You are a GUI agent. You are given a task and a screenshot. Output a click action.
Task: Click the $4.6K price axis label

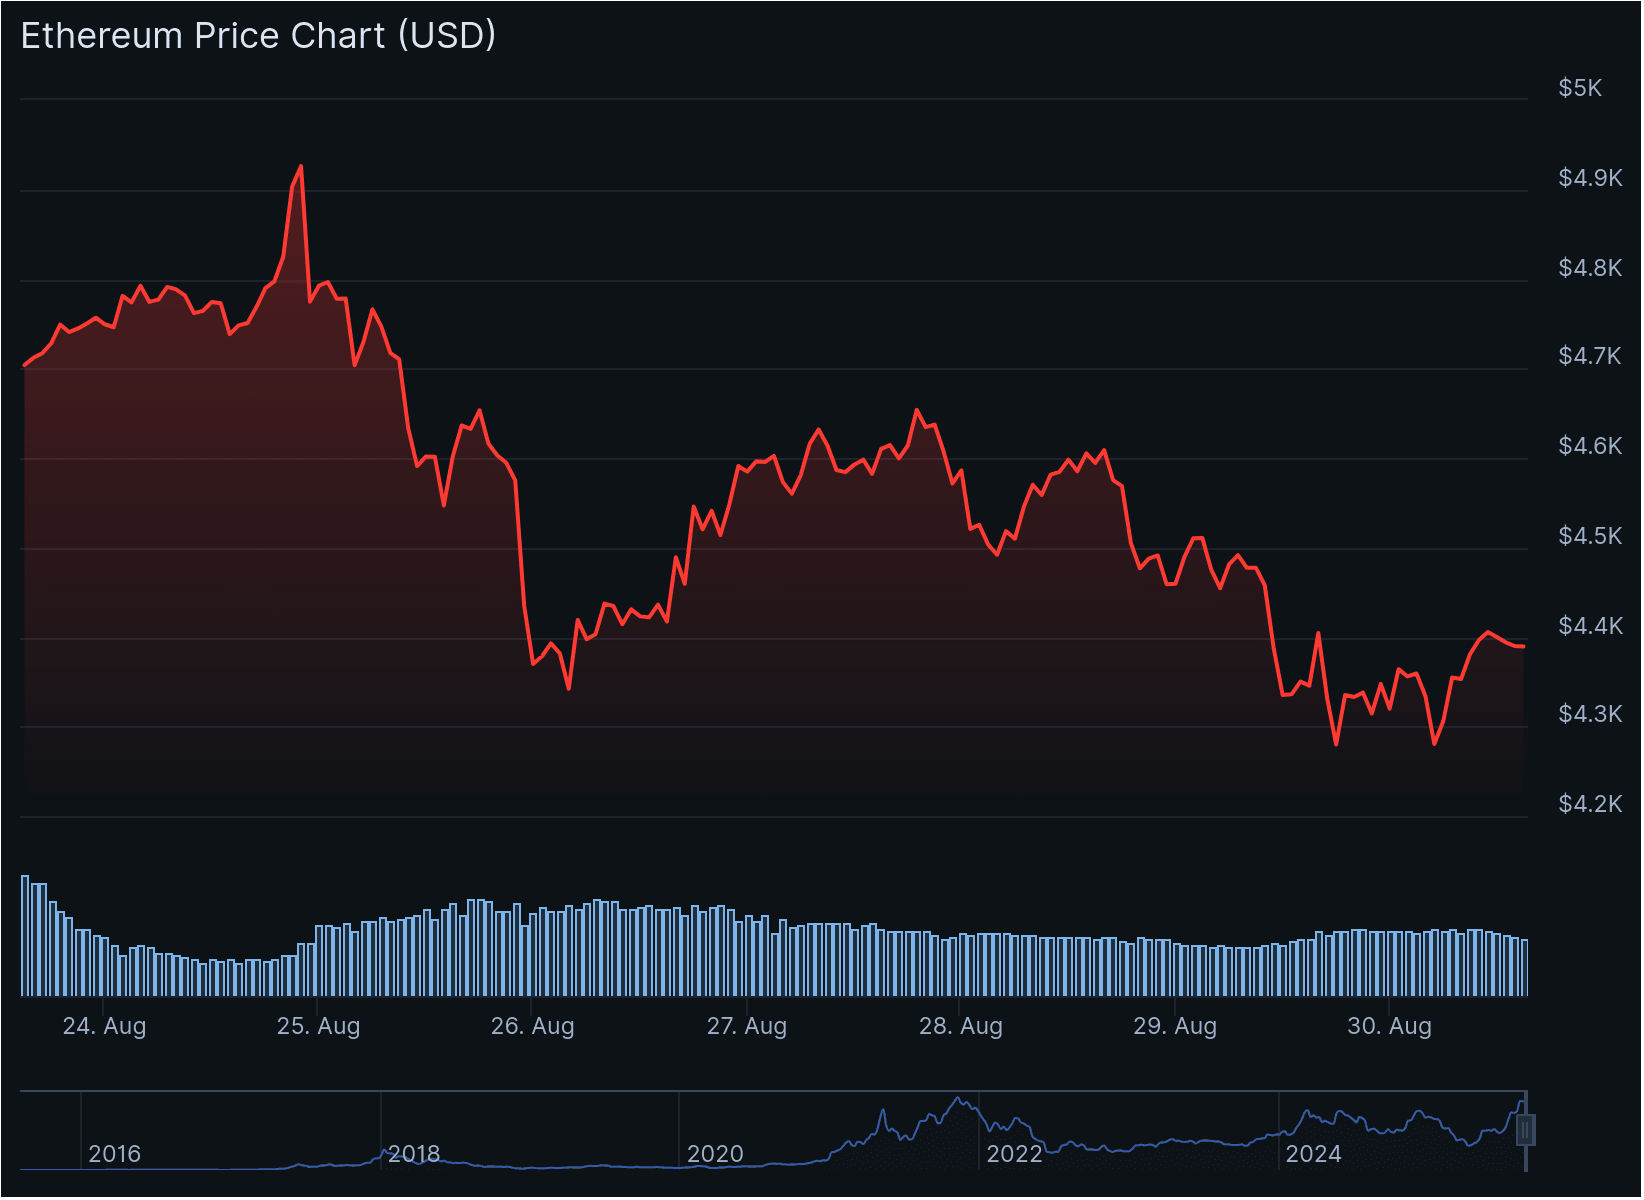click(1590, 446)
